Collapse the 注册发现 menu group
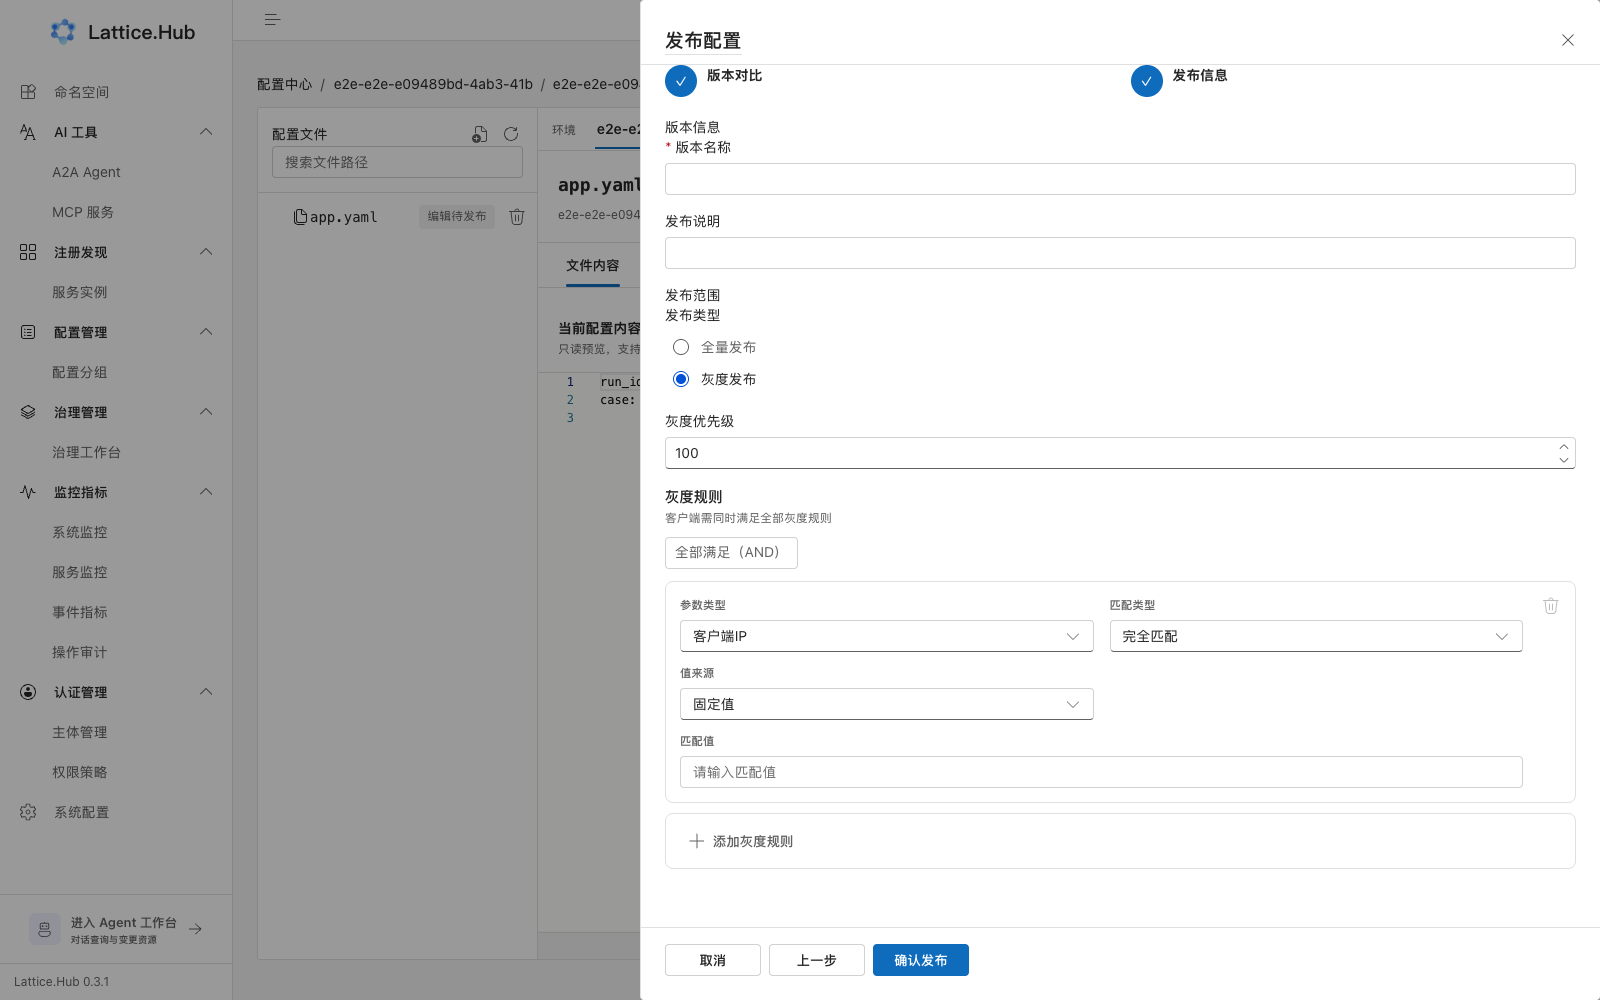This screenshot has width=1600, height=1000. coord(206,252)
